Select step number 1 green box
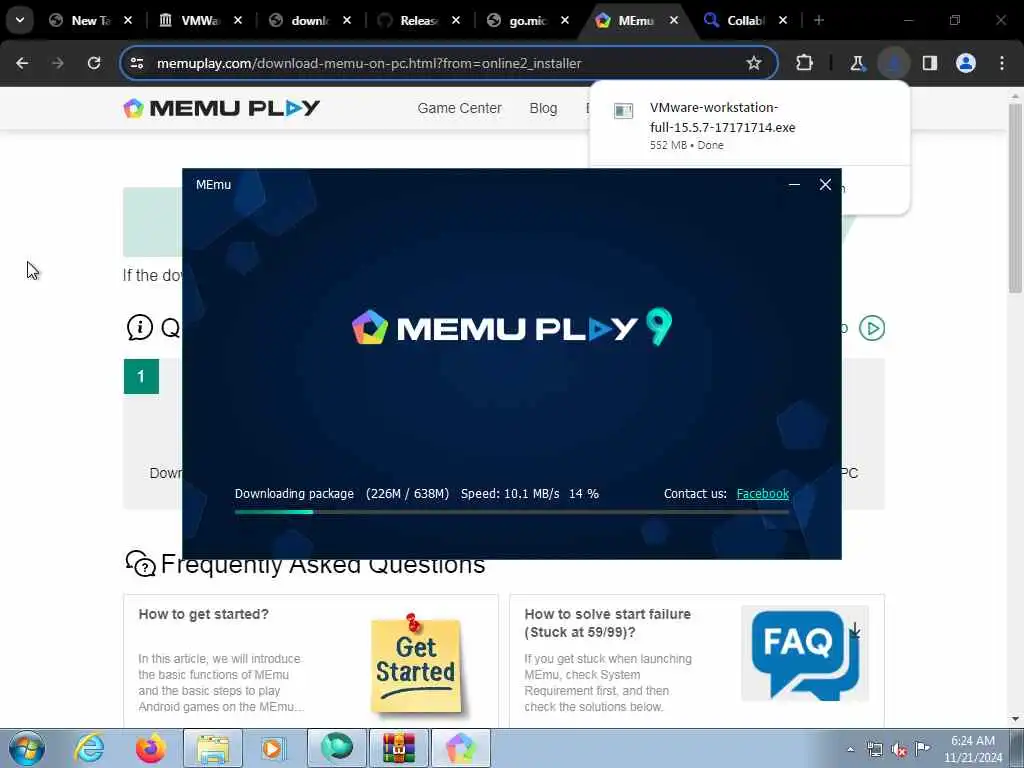 (141, 376)
